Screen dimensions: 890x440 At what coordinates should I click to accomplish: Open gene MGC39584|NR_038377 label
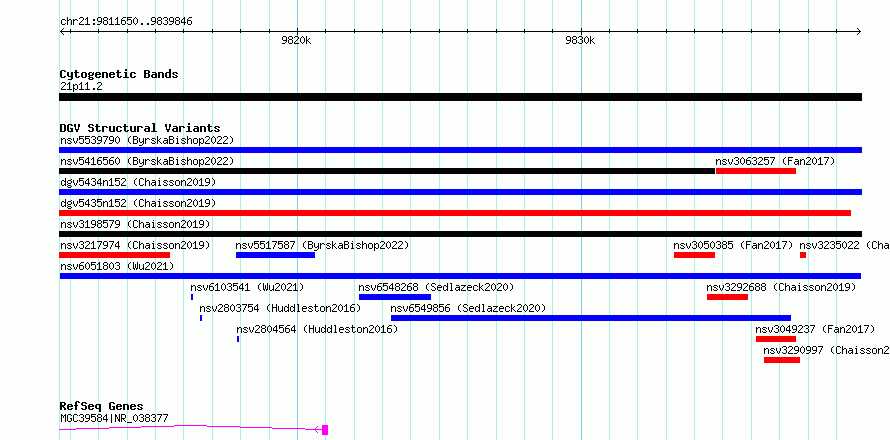click(114, 419)
